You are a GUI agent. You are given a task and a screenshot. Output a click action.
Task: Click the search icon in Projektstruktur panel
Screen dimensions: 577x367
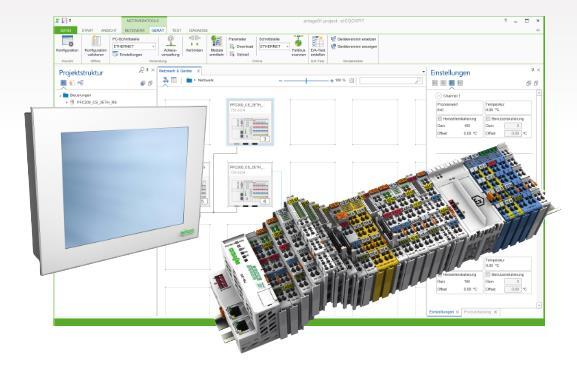pos(142,70)
